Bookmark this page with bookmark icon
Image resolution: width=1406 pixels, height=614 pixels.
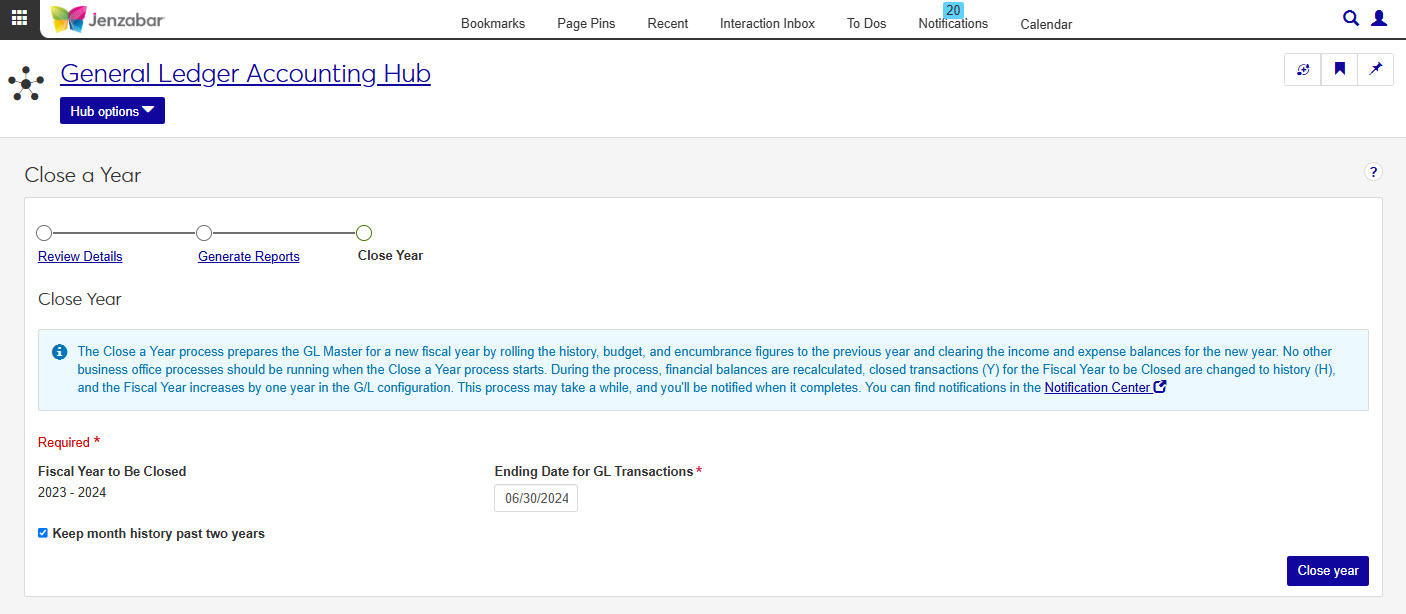pos(1340,70)
